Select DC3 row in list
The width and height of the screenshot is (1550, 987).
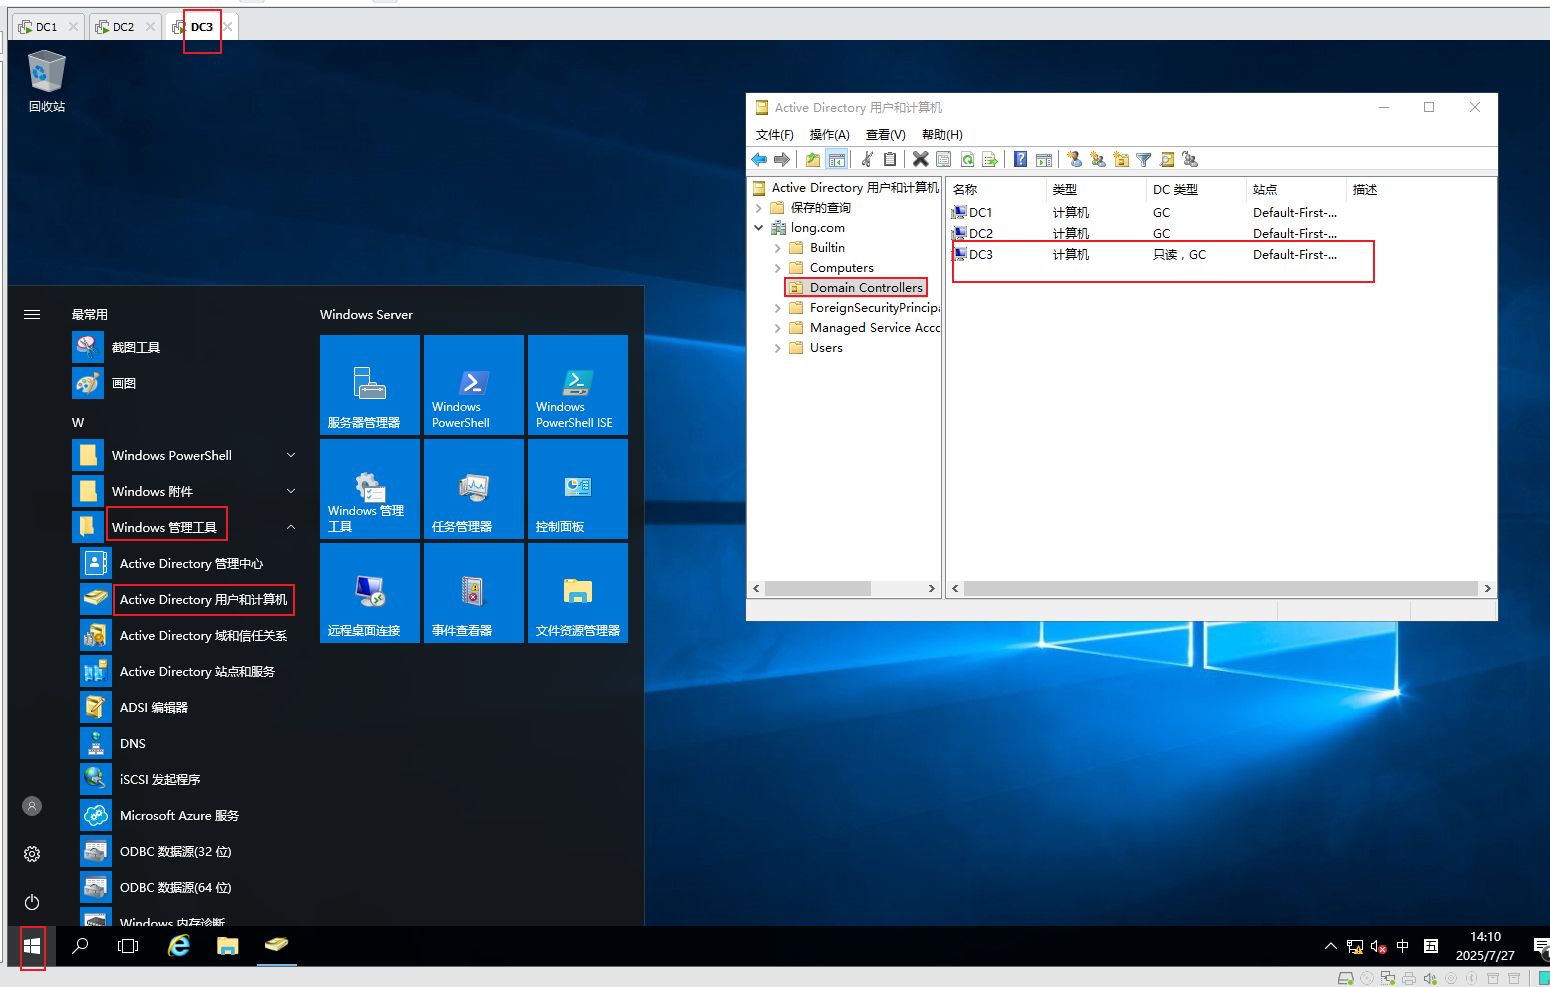[x=1148, y=255]
